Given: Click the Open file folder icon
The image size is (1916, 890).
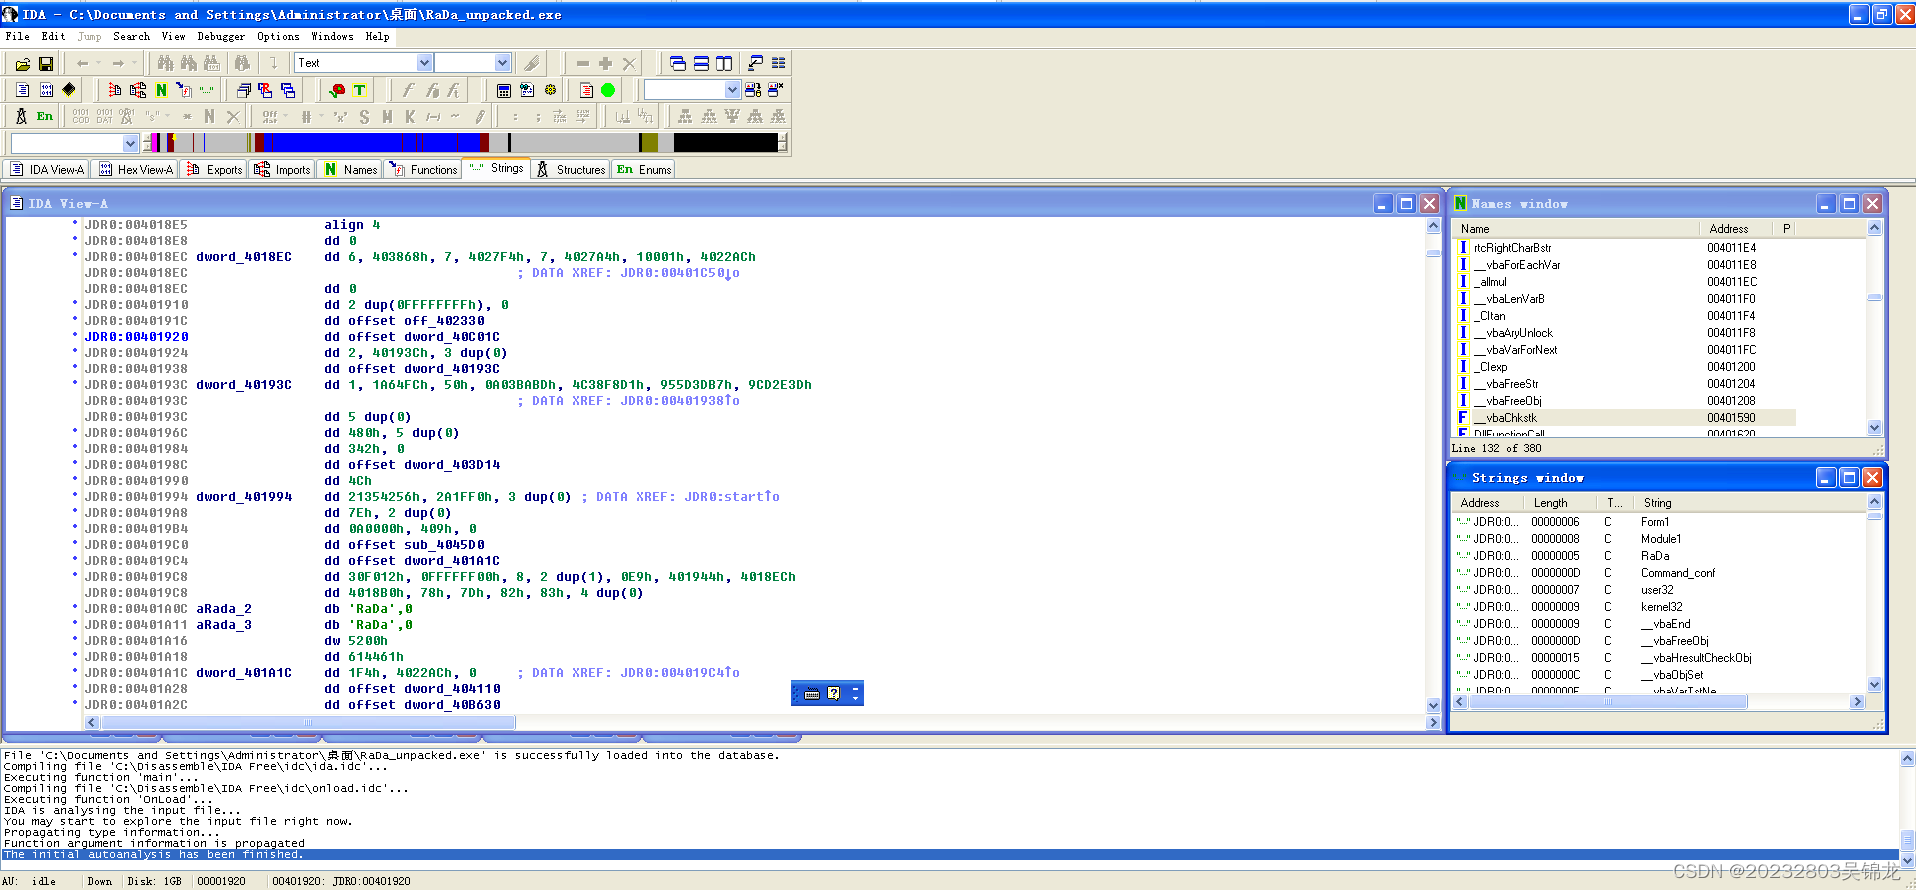Looking at the screenshot, I should pyautogui.click(x=22, y=64).
